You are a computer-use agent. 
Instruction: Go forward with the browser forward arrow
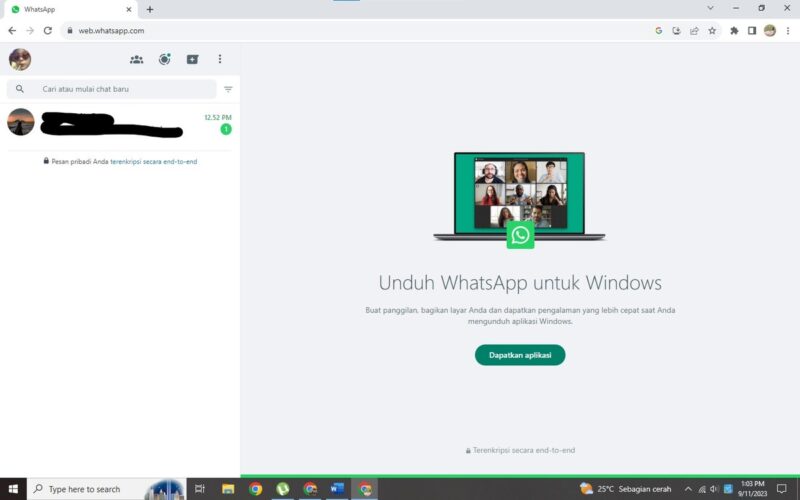[x=30, y=31]
